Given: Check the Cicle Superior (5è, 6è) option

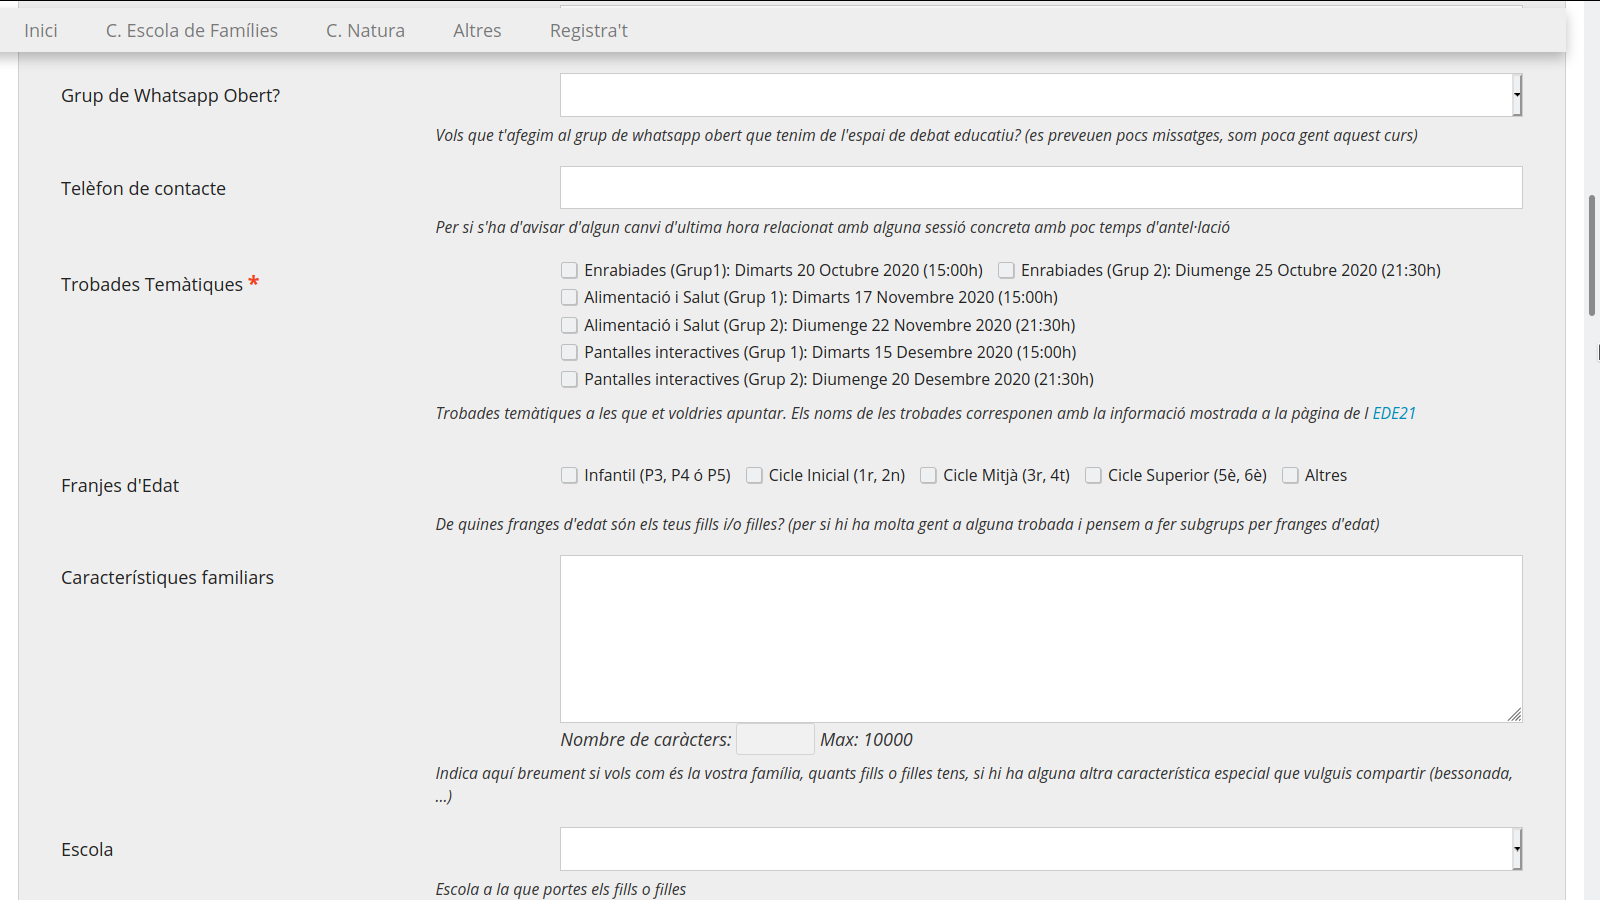Looking at the screenshot, I should pos(1093,475).
